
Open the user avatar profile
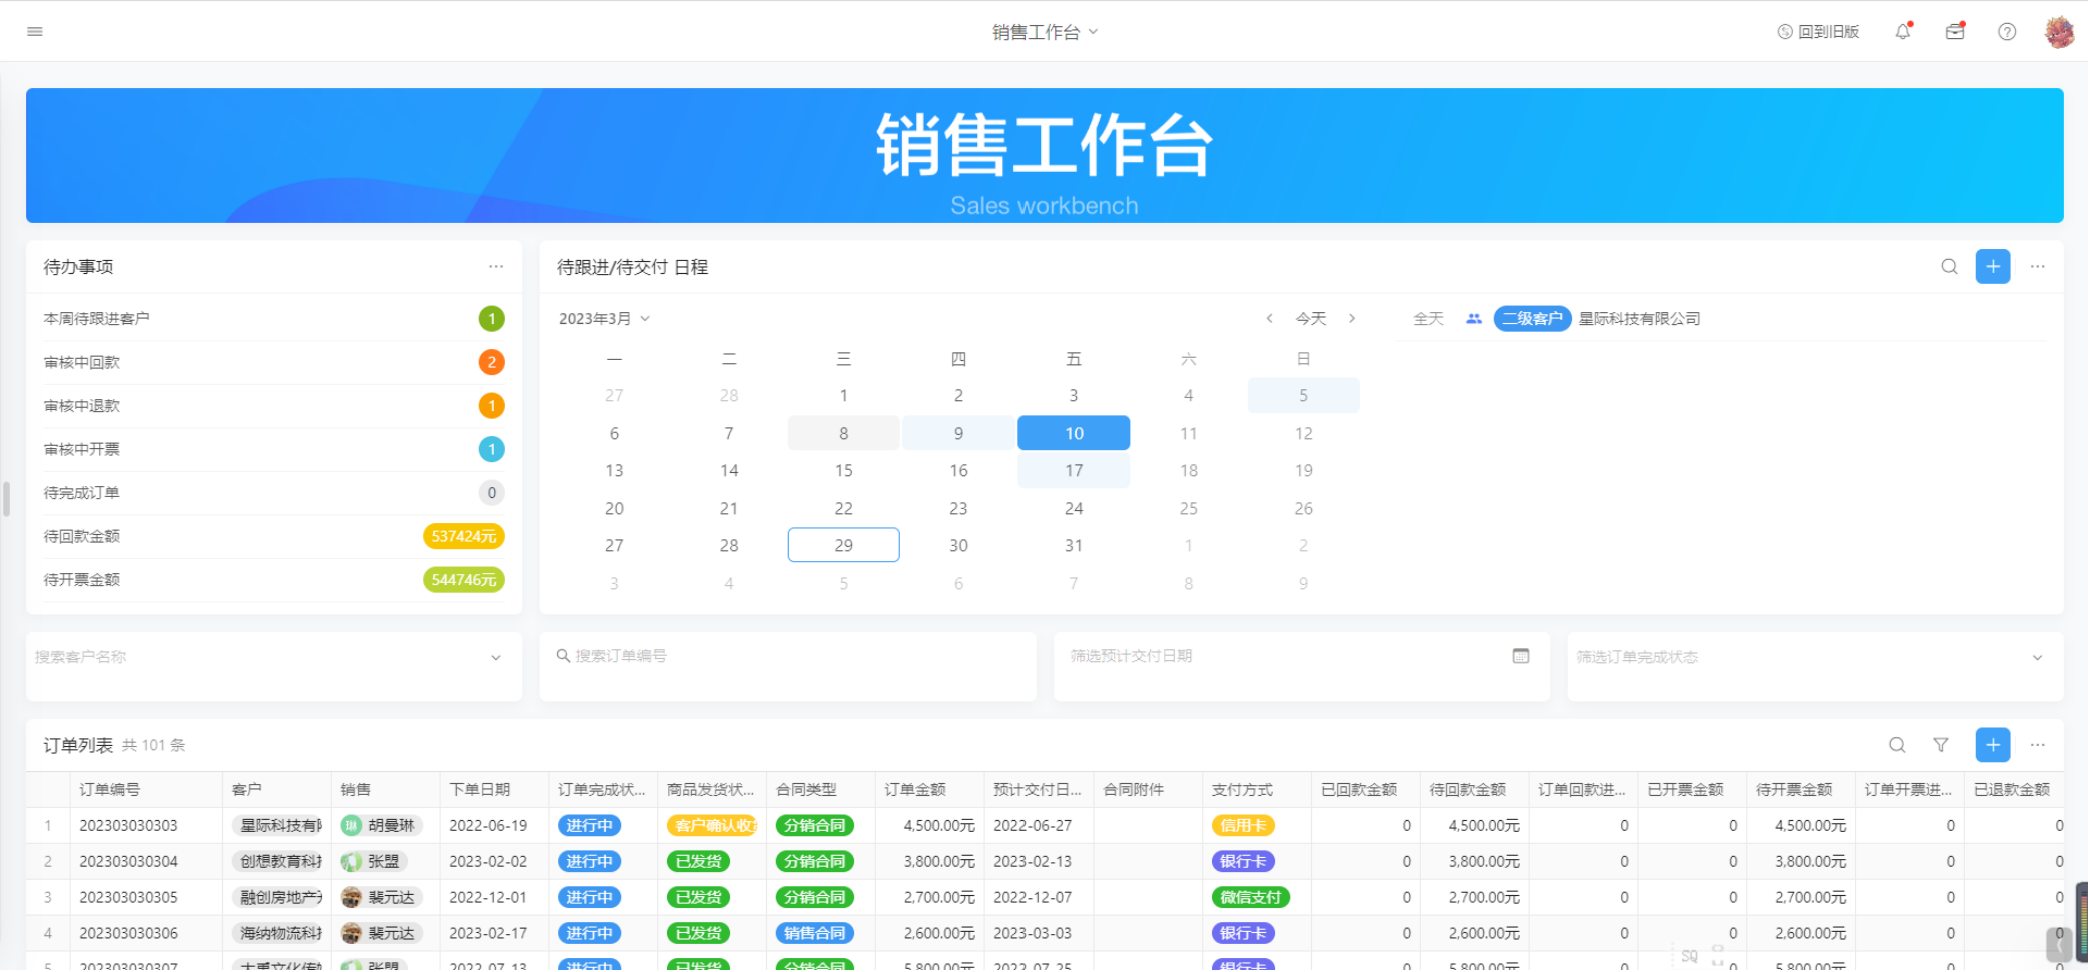click(x=2059, y=32)
